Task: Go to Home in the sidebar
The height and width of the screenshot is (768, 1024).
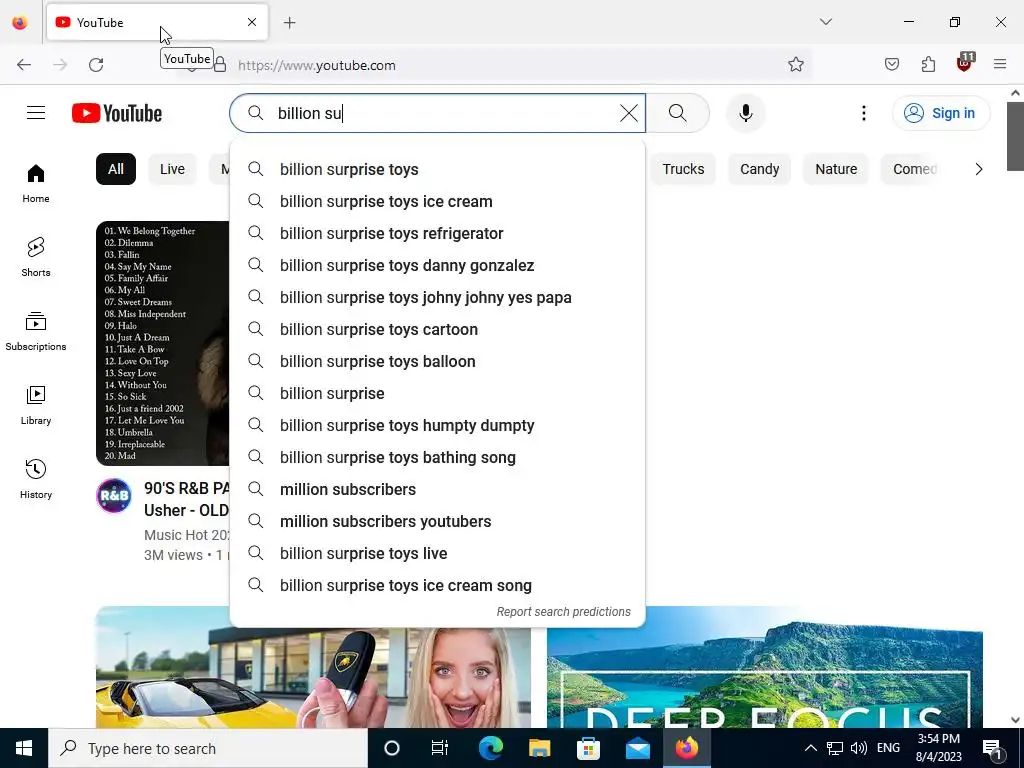Action: pos(36,184)
